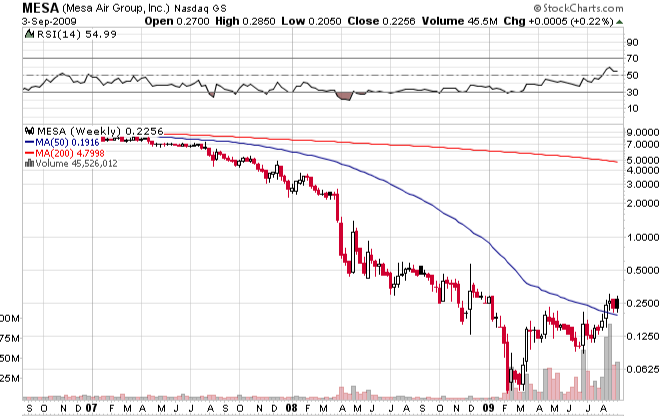Click the RSI axis label 30
The height and width of the screenshot is (416, 665).
[x=632, y=92]
